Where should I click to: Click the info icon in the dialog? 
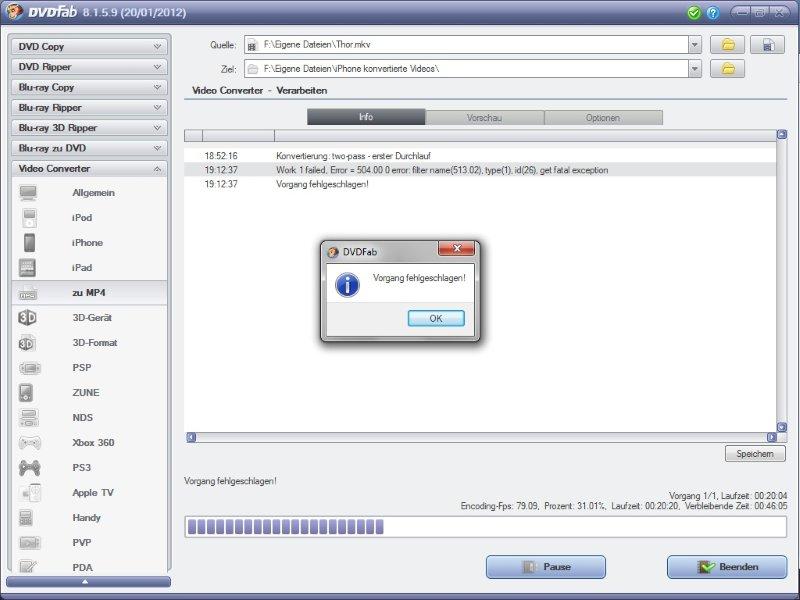(x=347, y=285)
